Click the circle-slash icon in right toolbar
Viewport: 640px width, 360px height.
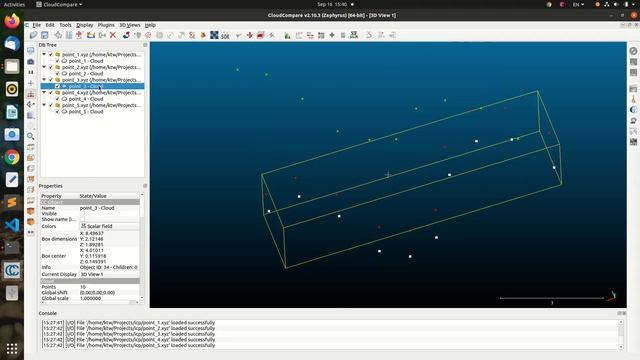click(x=633, y=51)
